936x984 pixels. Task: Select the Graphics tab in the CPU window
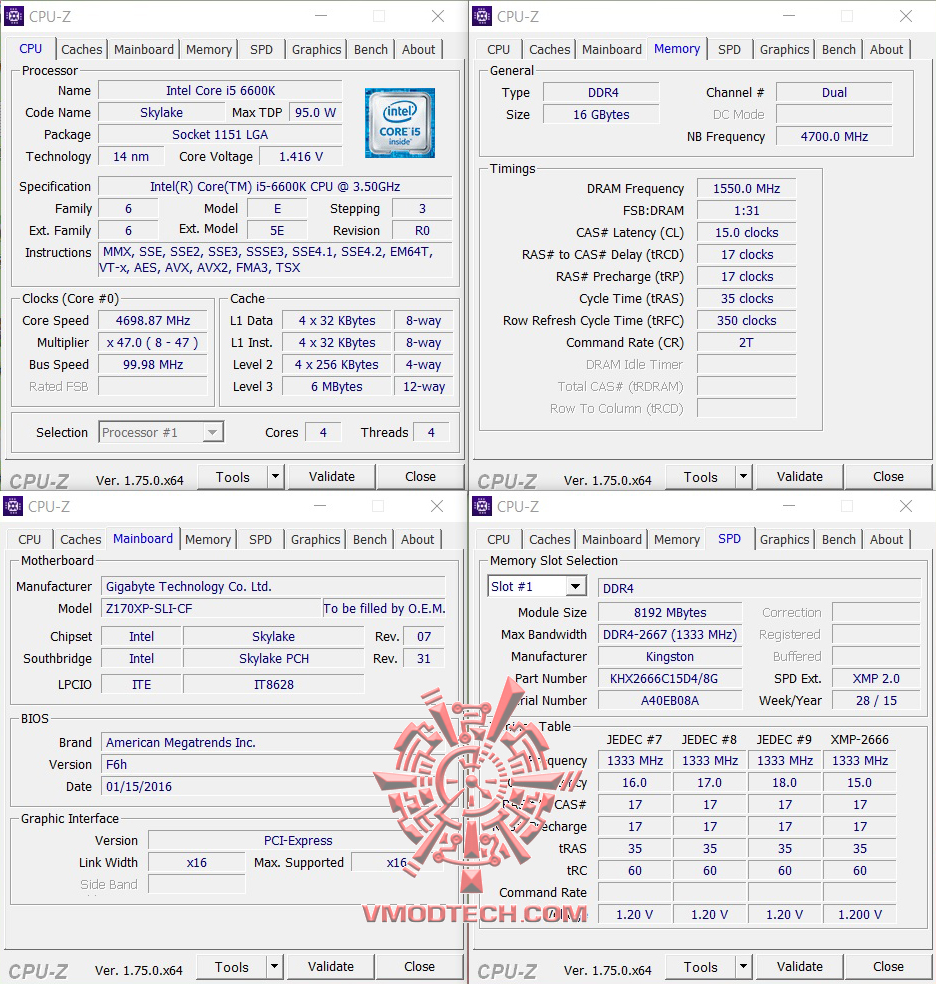[316, 50]
